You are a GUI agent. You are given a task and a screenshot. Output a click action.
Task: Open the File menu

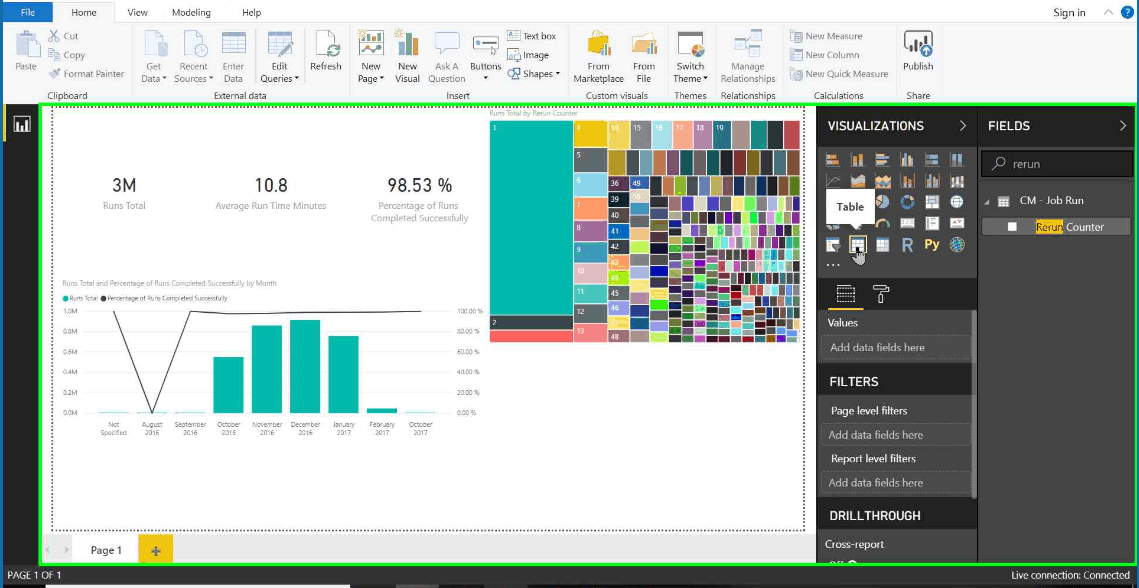point(28,13)
